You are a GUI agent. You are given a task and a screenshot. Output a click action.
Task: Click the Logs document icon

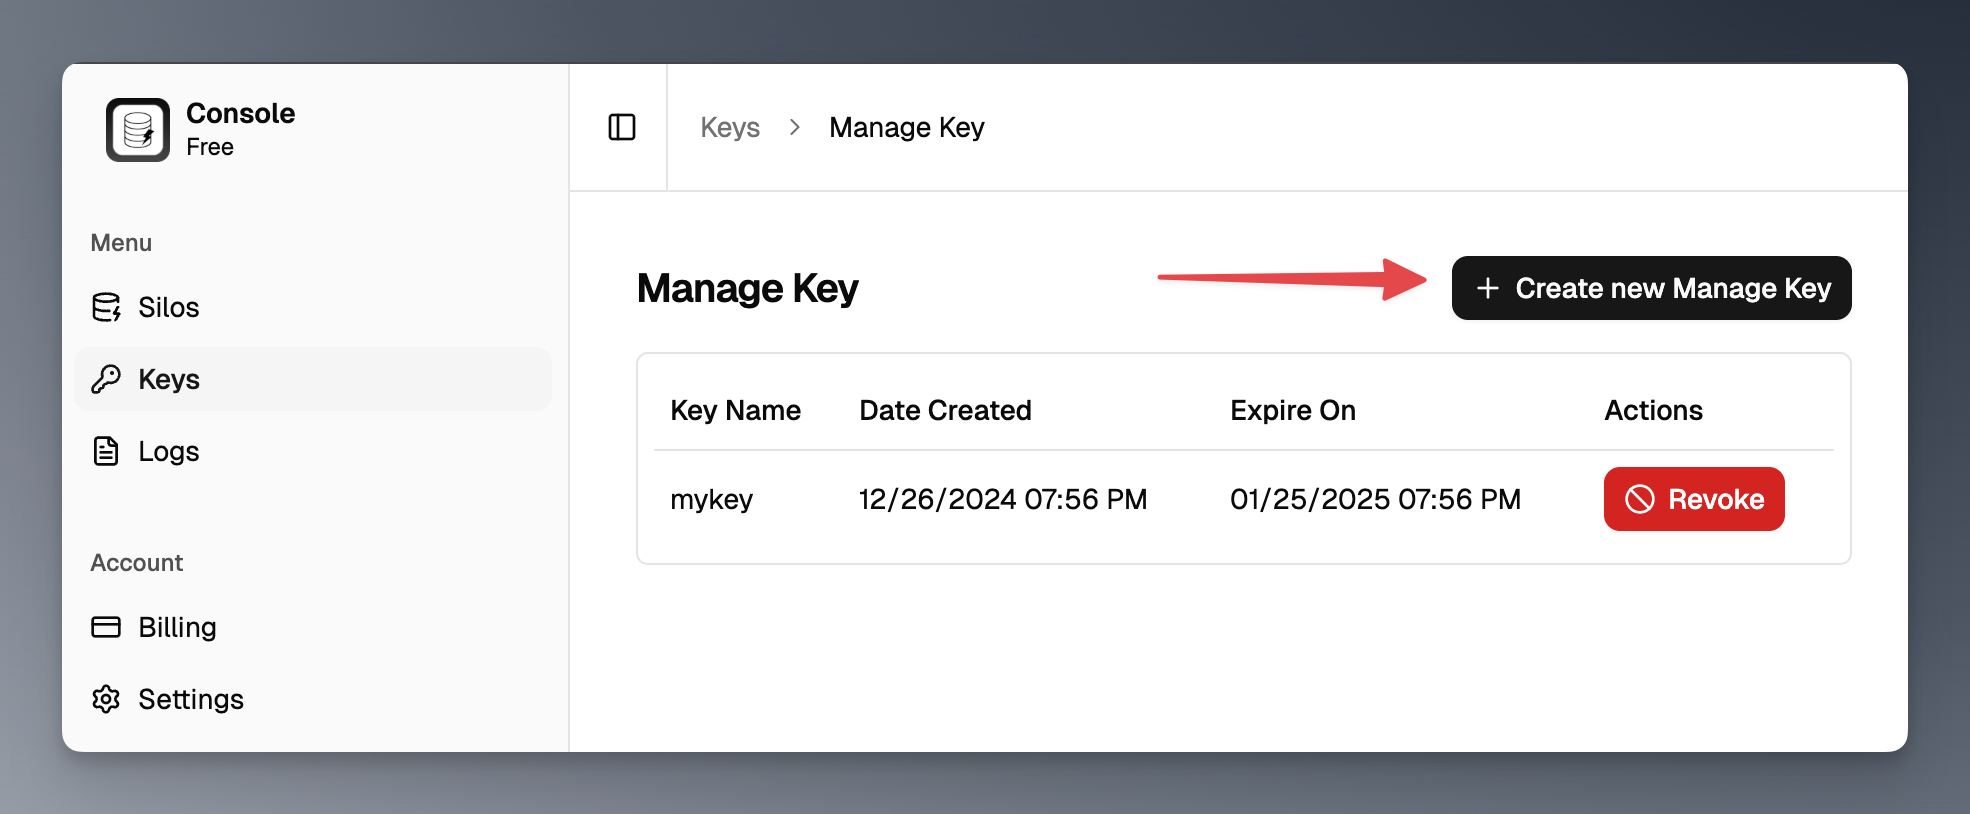[x=106, y=451]
